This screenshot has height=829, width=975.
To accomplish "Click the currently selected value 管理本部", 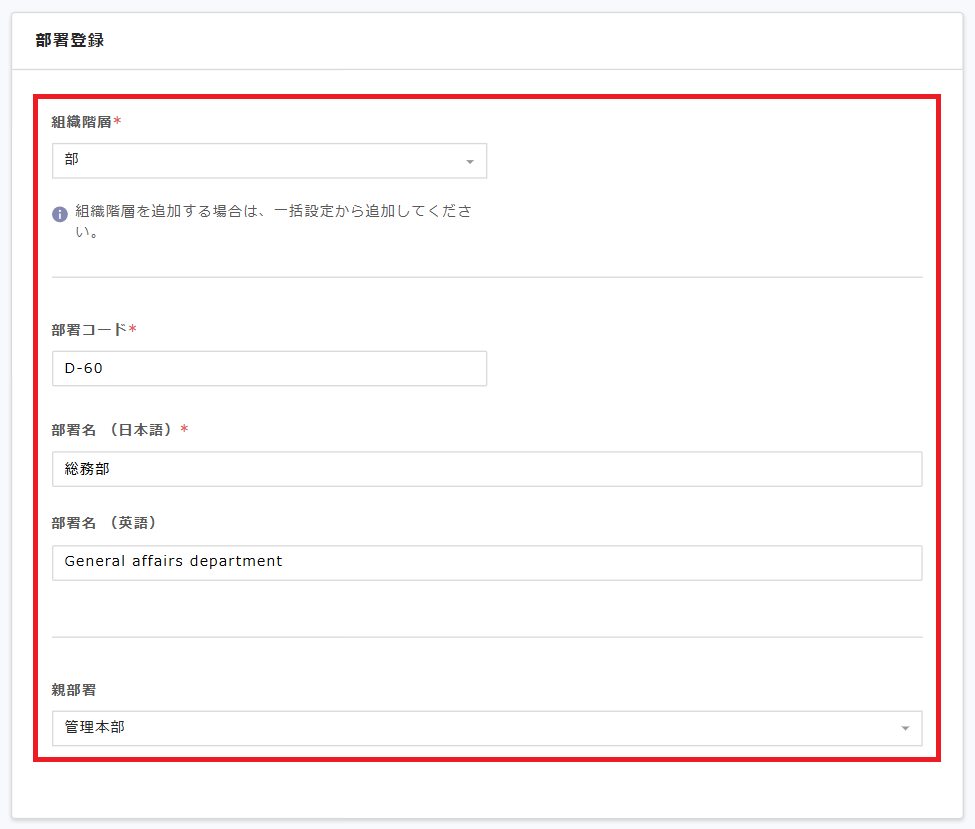I will (x=88, y=728).
